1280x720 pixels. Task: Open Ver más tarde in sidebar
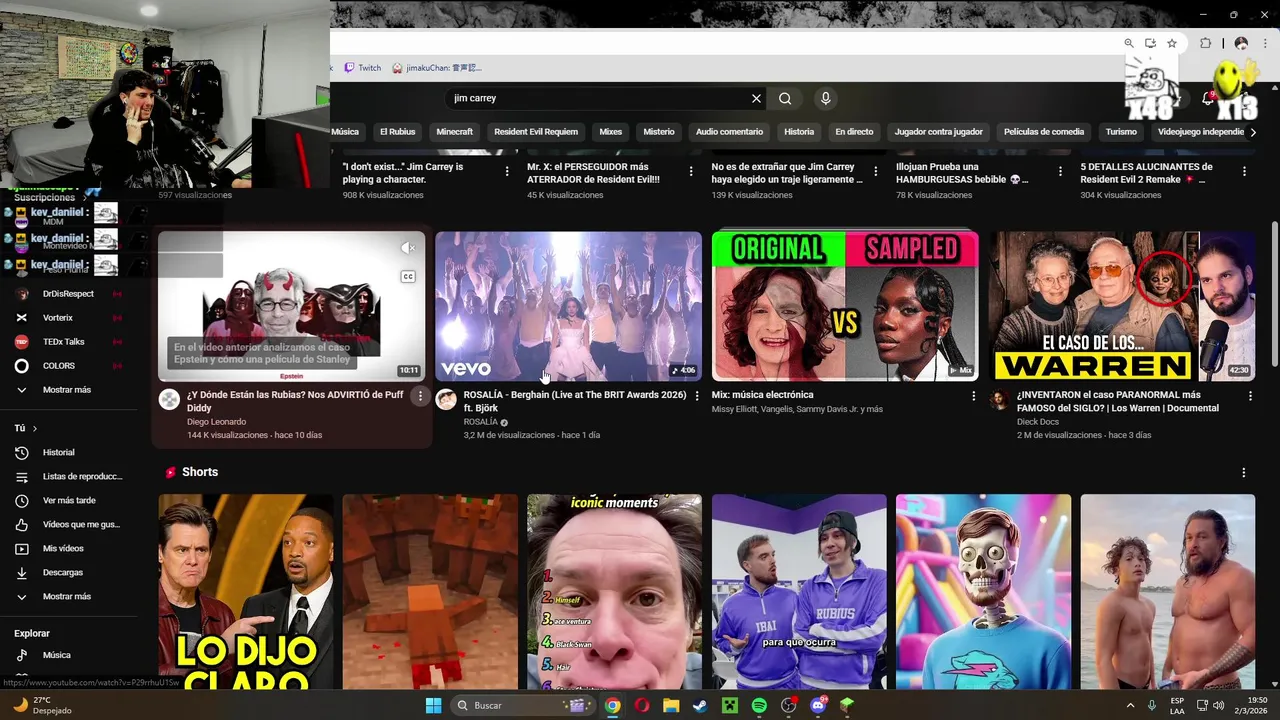[68, 501]
